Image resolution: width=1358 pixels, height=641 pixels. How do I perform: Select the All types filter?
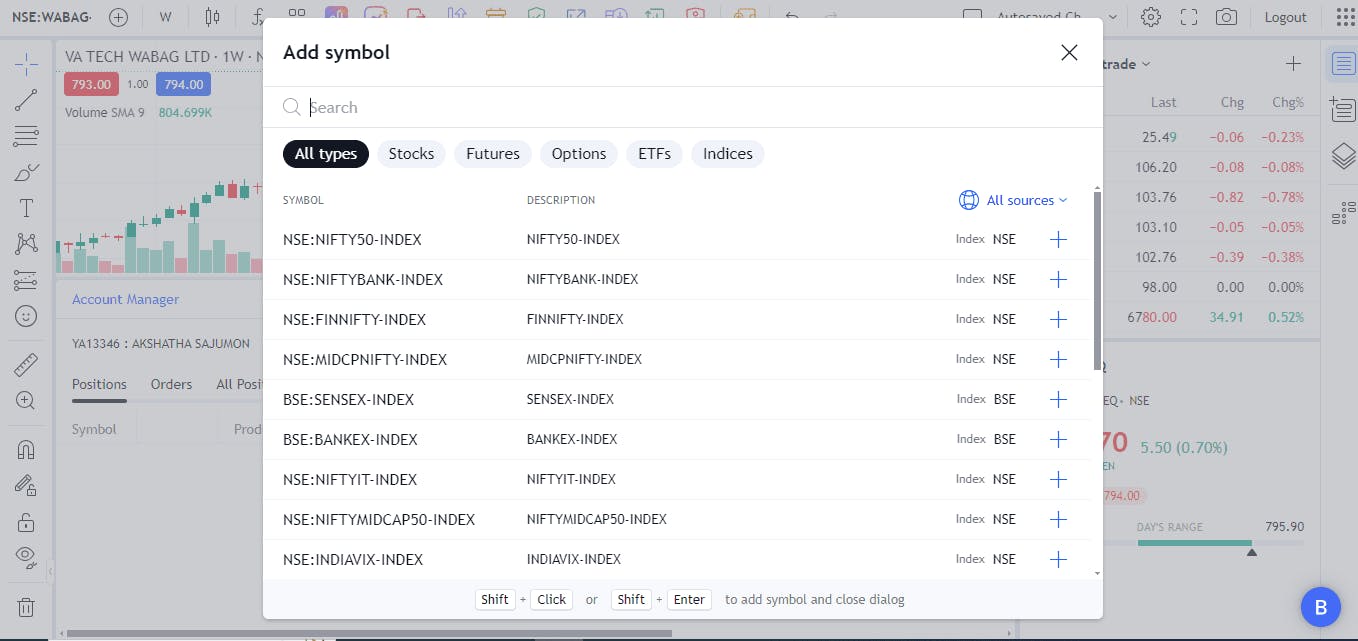pyautogui.click(x=326, y=153)
